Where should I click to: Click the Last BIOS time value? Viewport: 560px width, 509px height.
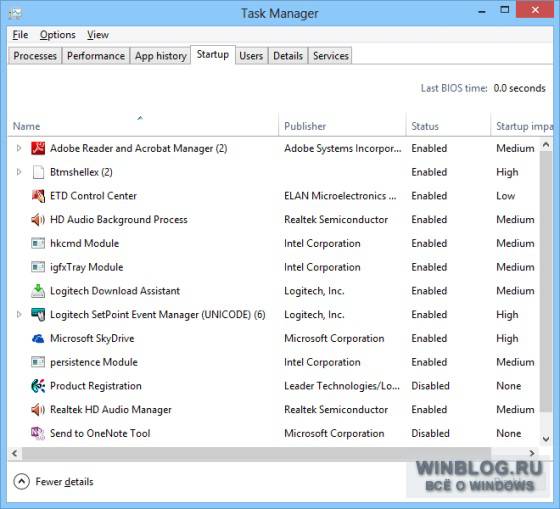tap(520, 88)
